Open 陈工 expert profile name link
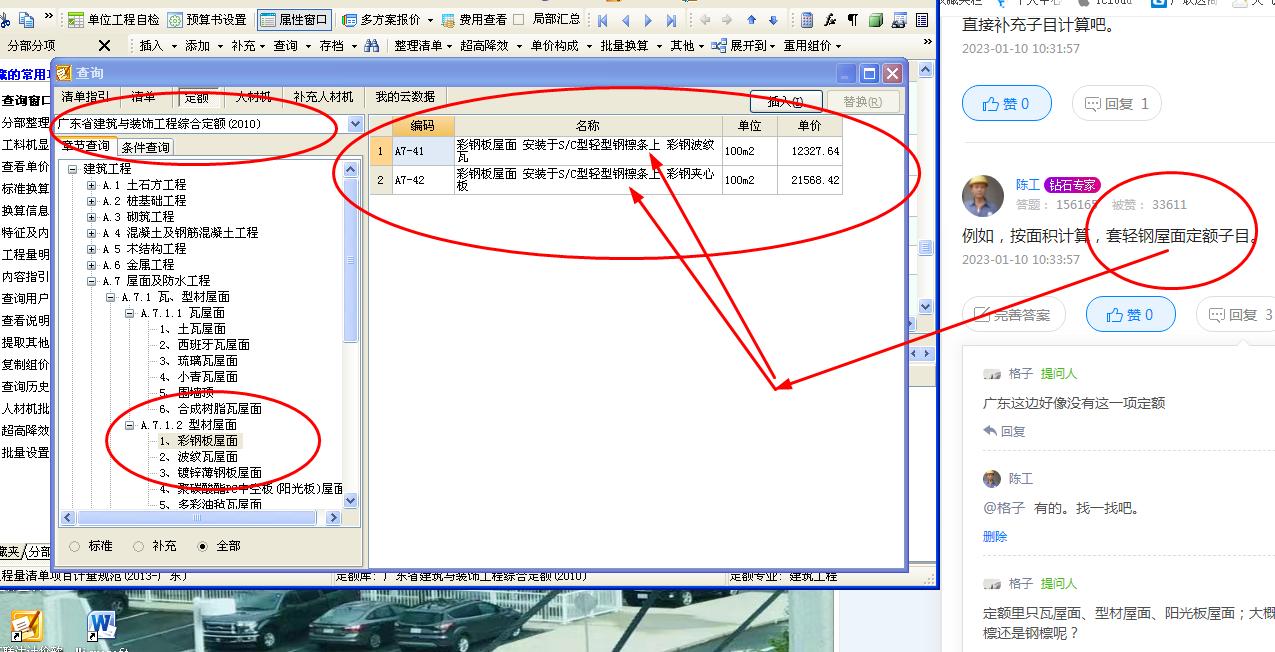 pyautogui.click(x=1028, y=185)
